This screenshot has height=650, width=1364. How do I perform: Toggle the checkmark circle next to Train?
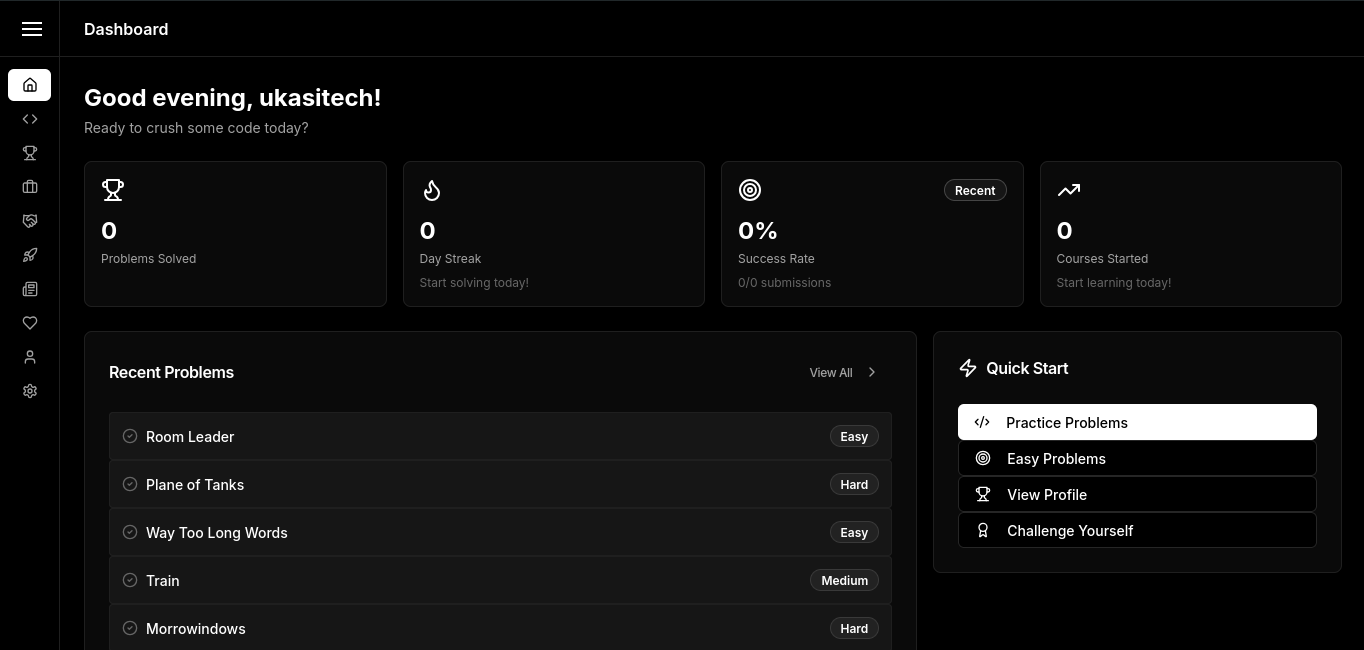(x=130, y=580)
